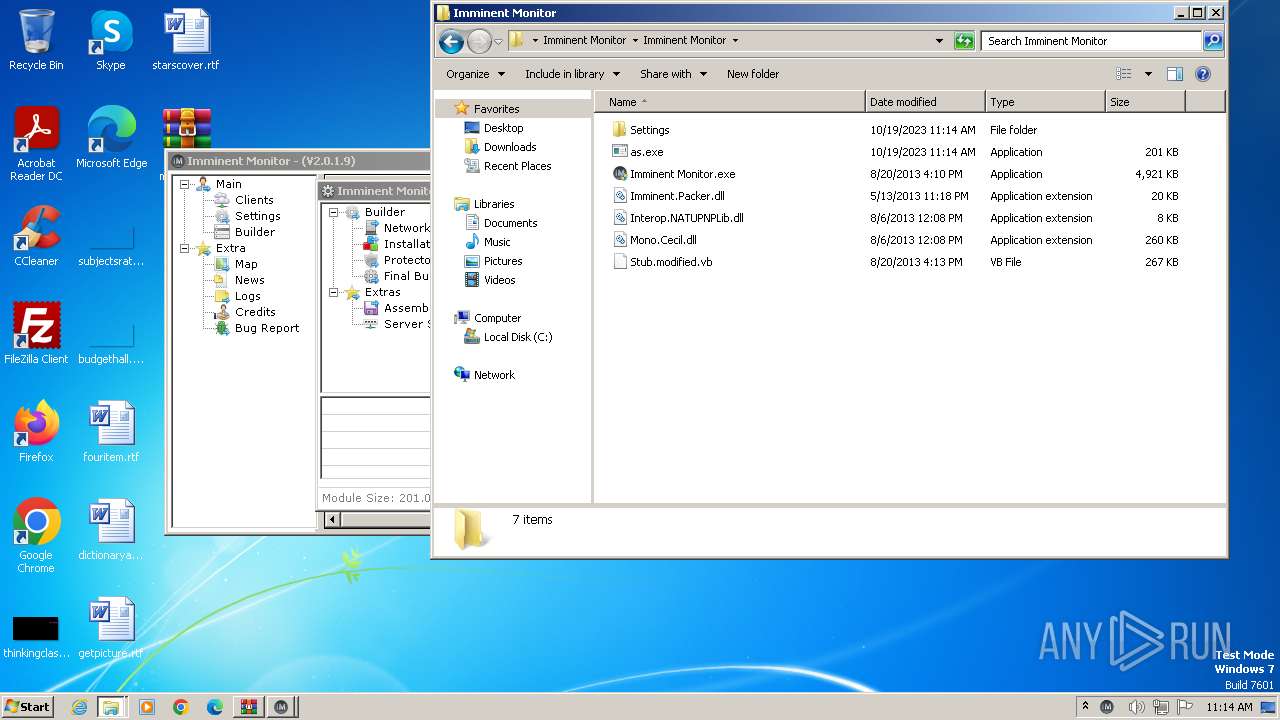Image resolution: width=1280 pixels, height=720 pixels.
Task: Sort by Type column header
Action: [1045, 102]
